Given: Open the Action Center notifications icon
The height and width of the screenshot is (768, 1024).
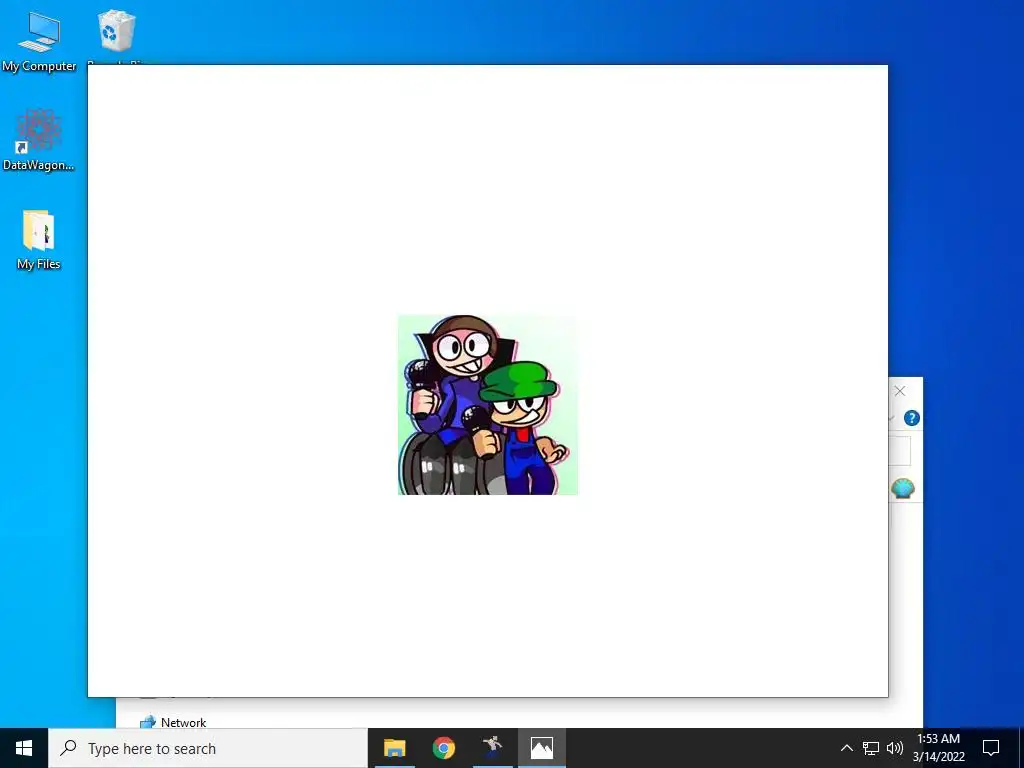Looking at the screenshot, I should 991,748.
